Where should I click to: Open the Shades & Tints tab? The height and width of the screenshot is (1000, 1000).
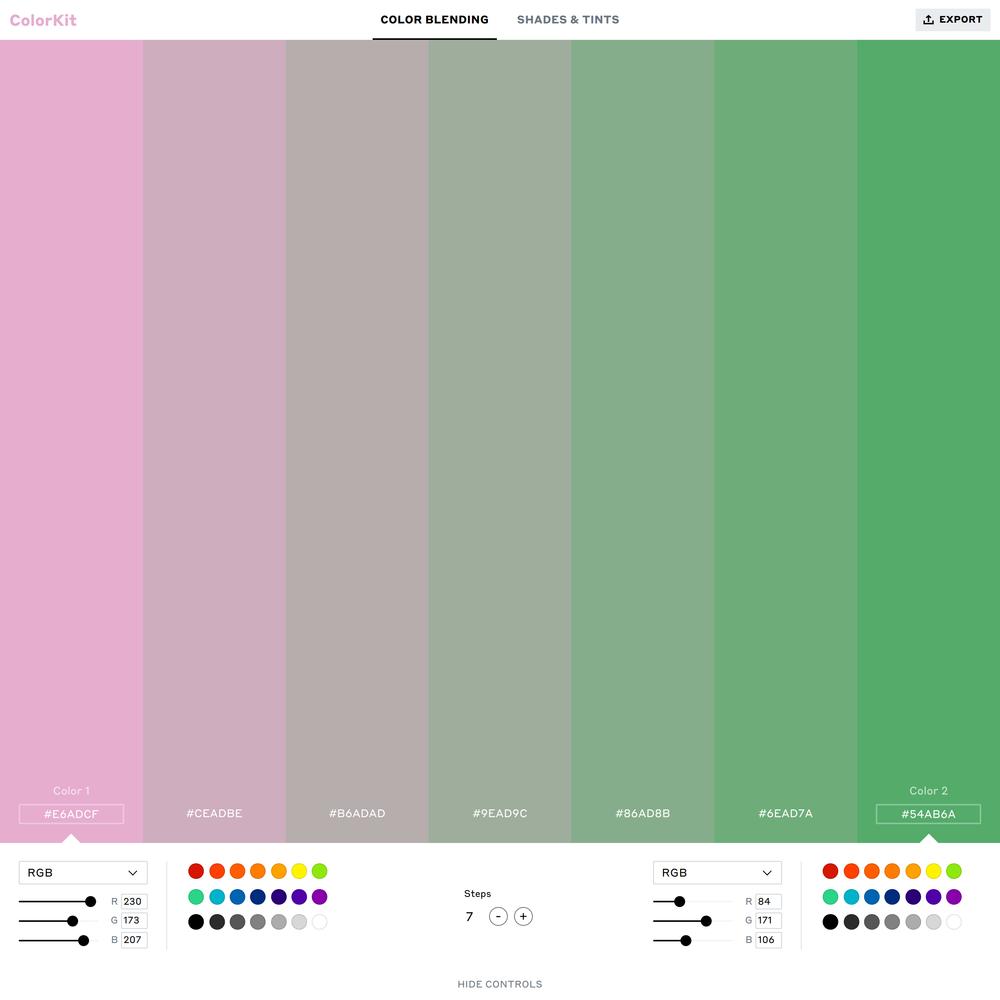(x=568, y=20)
